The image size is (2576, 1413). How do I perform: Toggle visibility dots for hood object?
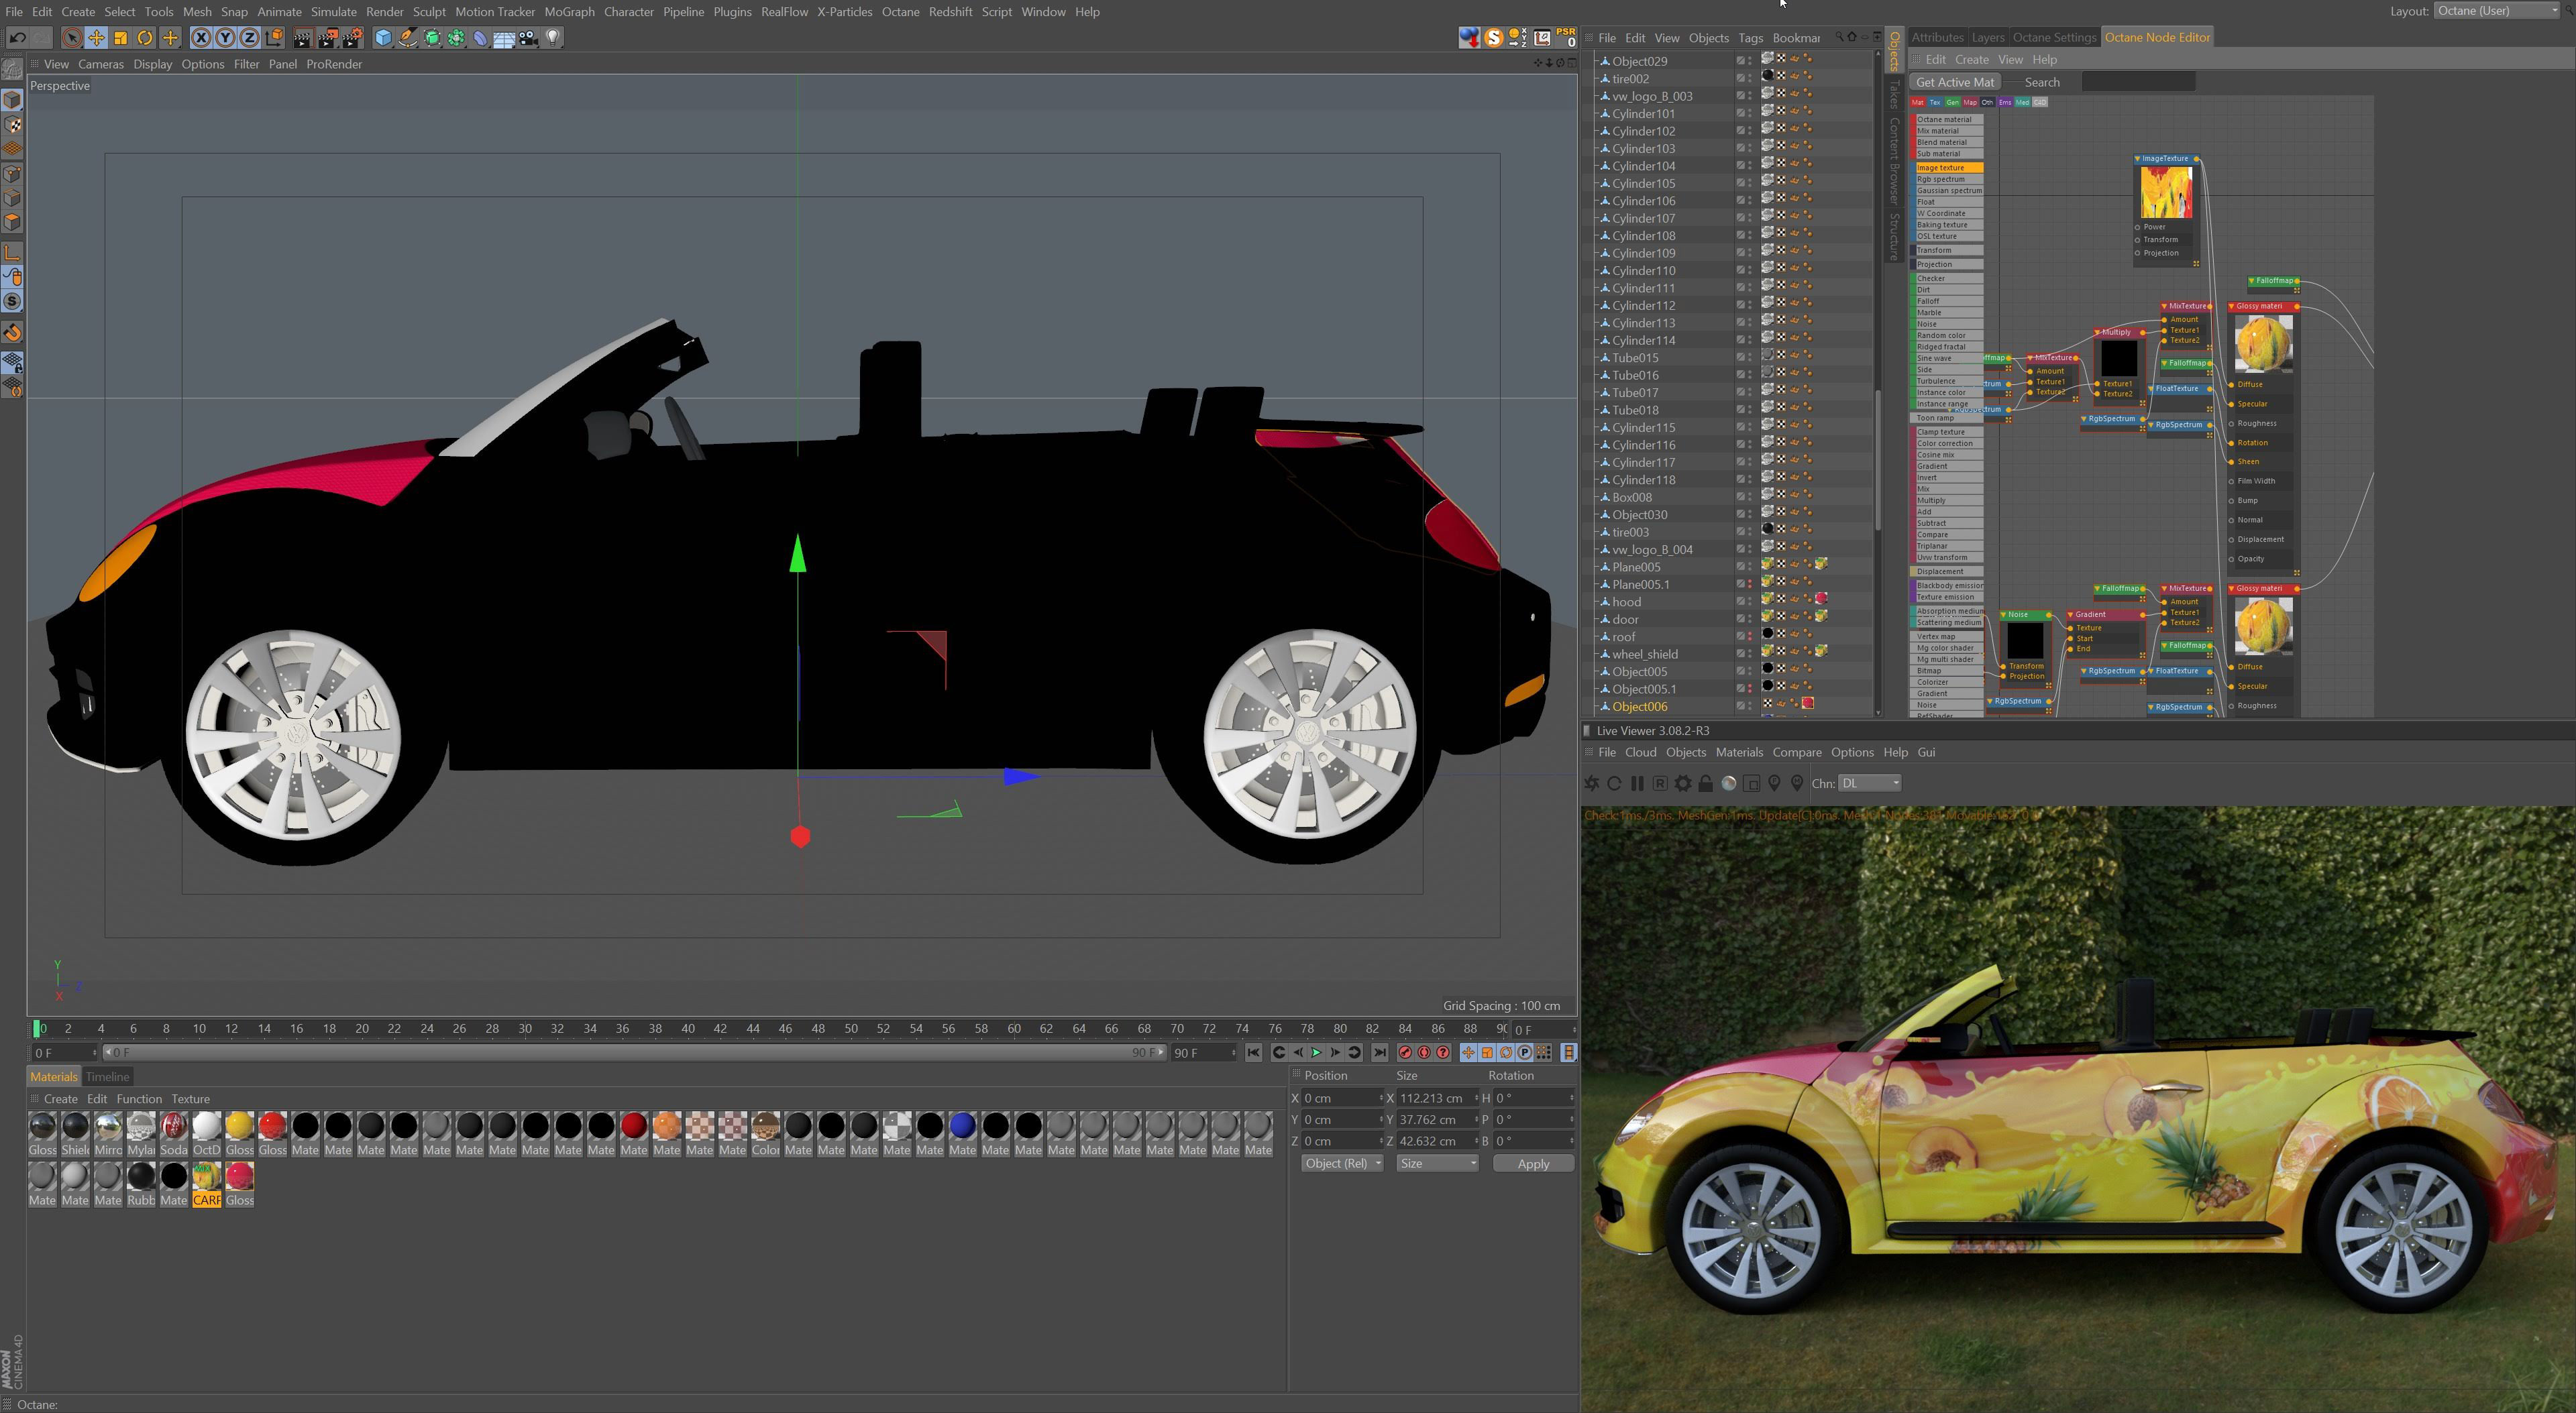coord(1749,601)
